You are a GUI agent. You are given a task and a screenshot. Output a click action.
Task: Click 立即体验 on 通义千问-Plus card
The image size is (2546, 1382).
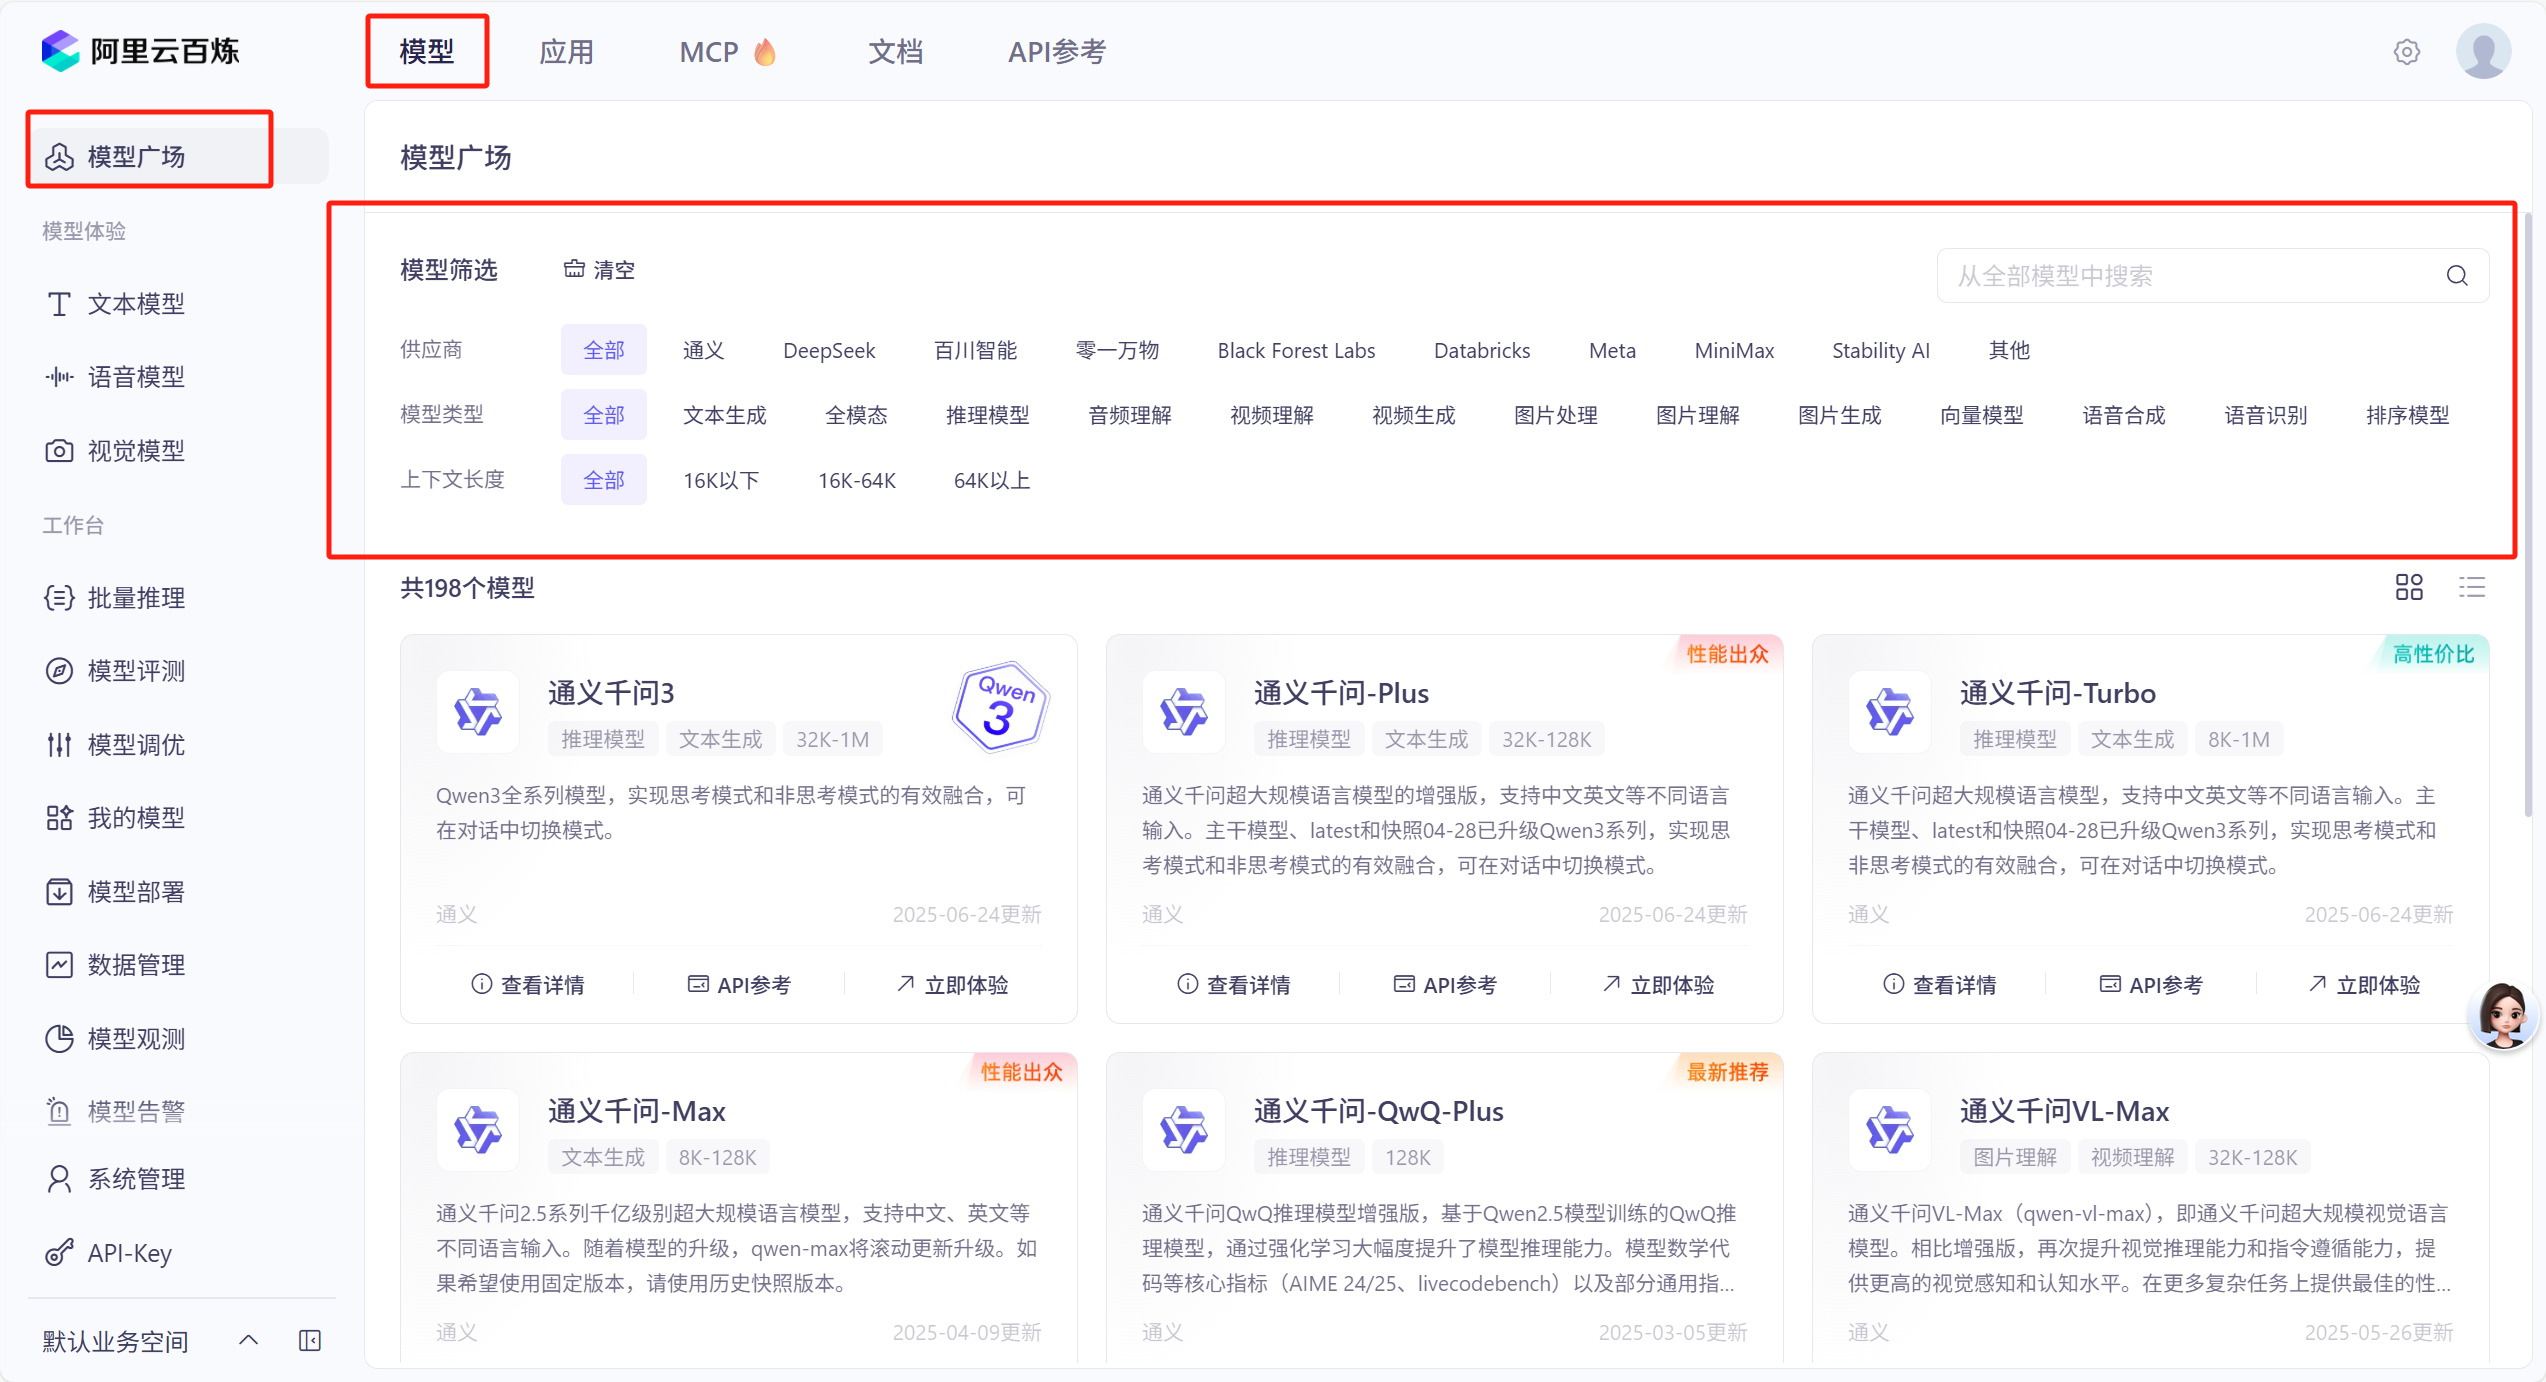click(x=1657, y=984)
